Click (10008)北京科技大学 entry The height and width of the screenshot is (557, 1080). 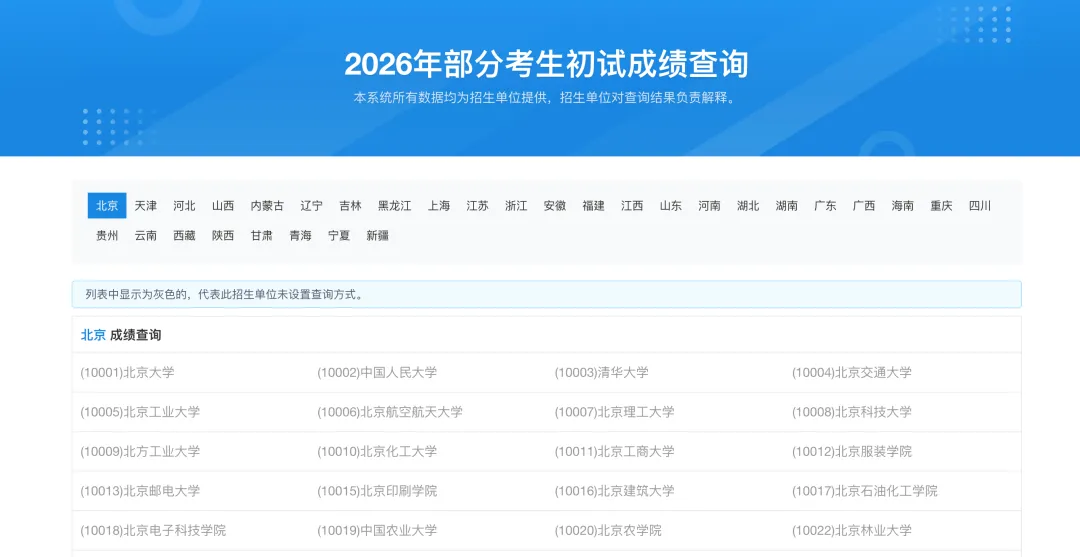coord(851,412)
